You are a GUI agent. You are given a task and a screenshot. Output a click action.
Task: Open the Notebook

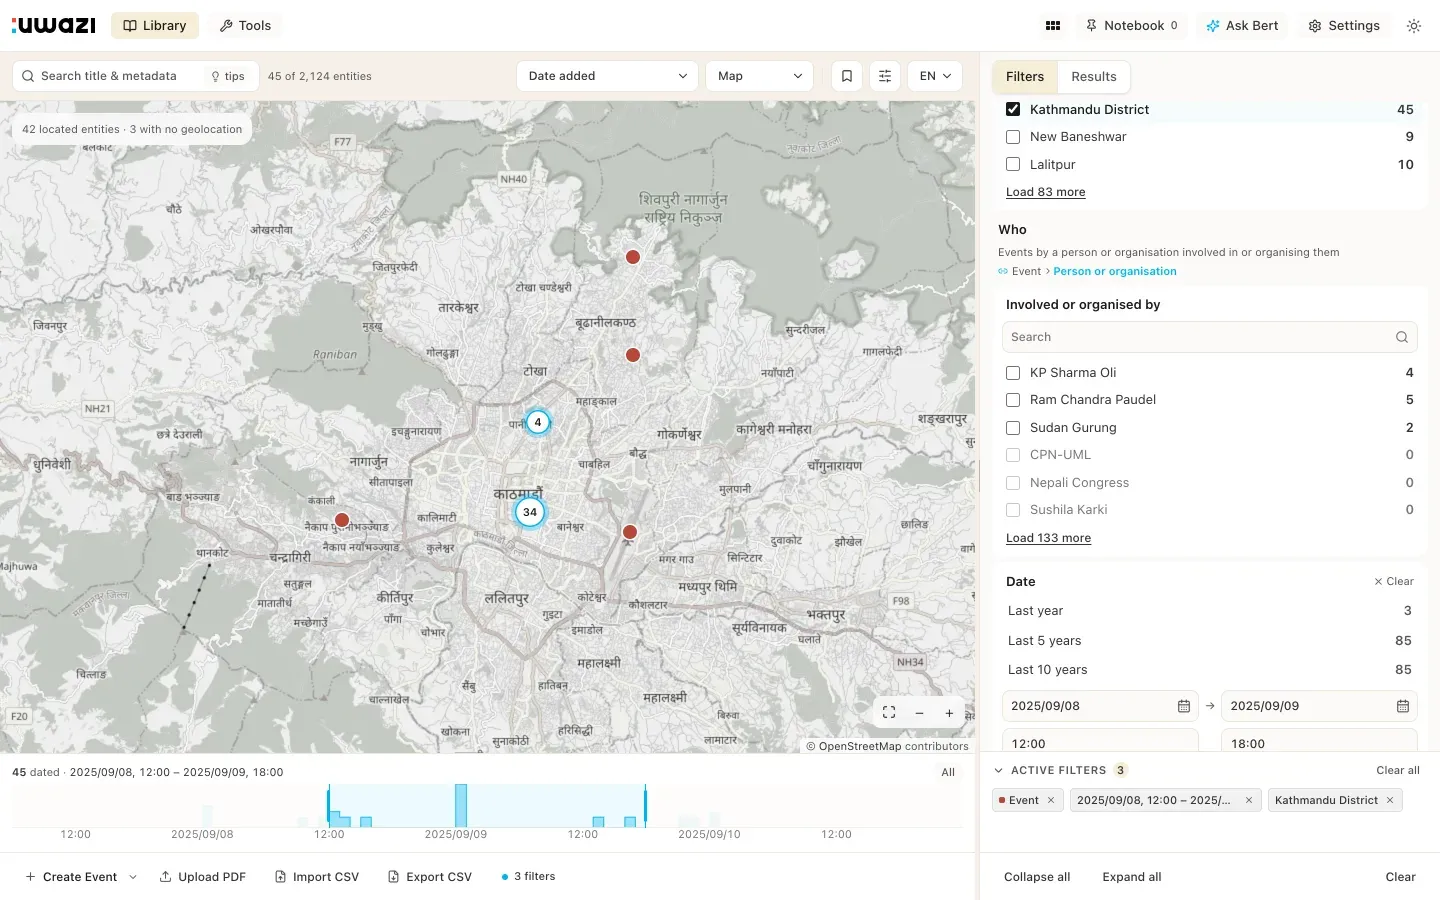point(1132,26)
